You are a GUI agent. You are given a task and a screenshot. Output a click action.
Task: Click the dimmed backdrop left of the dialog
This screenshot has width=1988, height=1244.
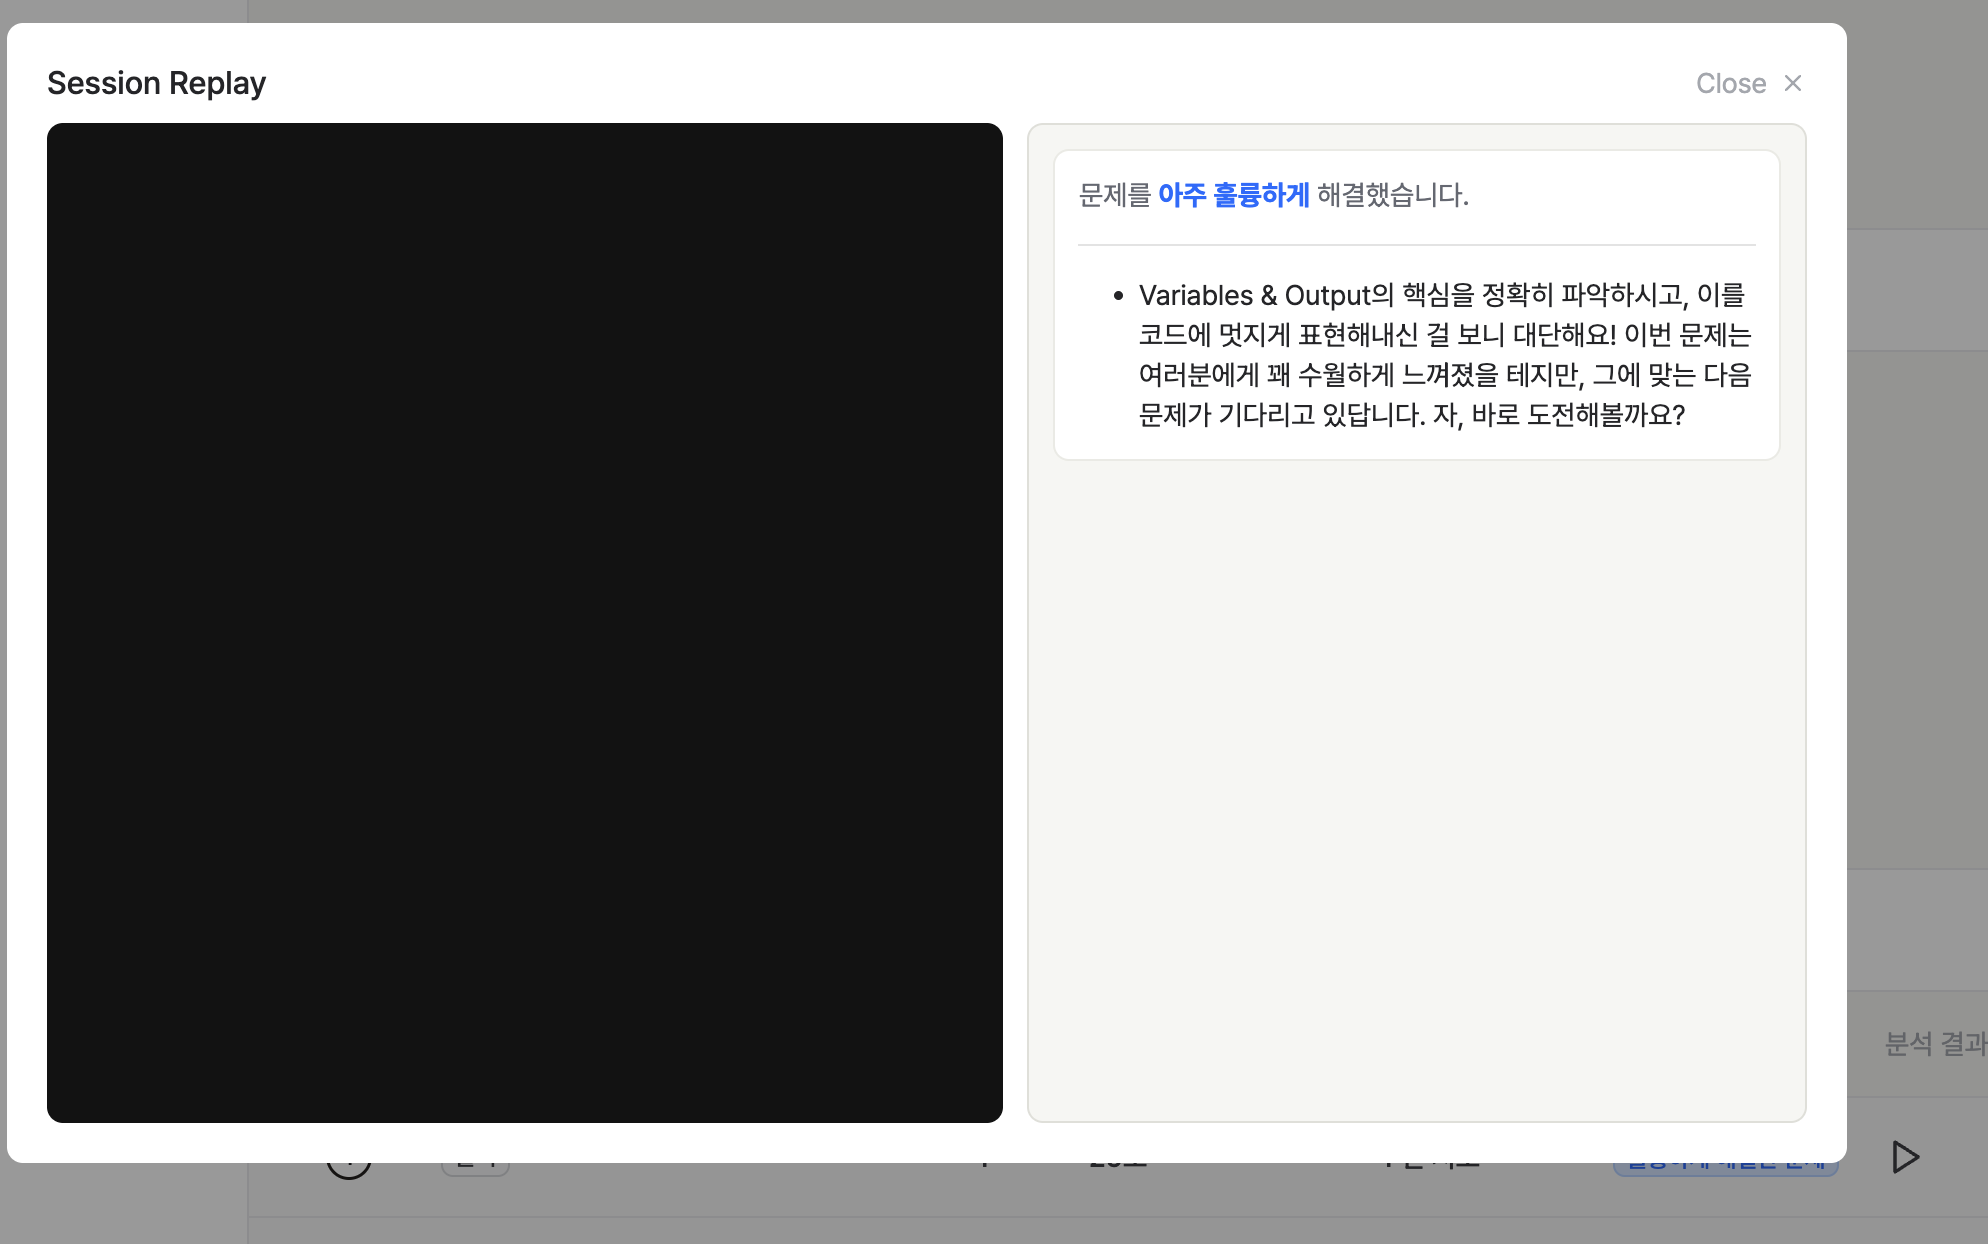(3, 620)
